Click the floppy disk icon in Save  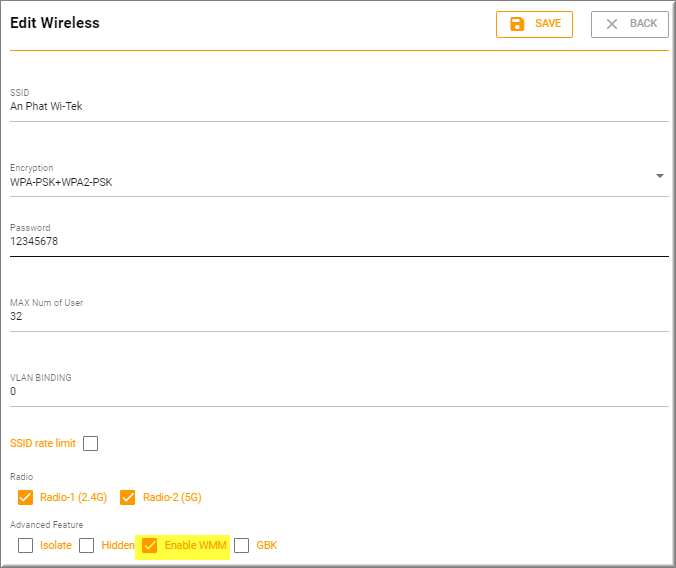pos(517,24)
